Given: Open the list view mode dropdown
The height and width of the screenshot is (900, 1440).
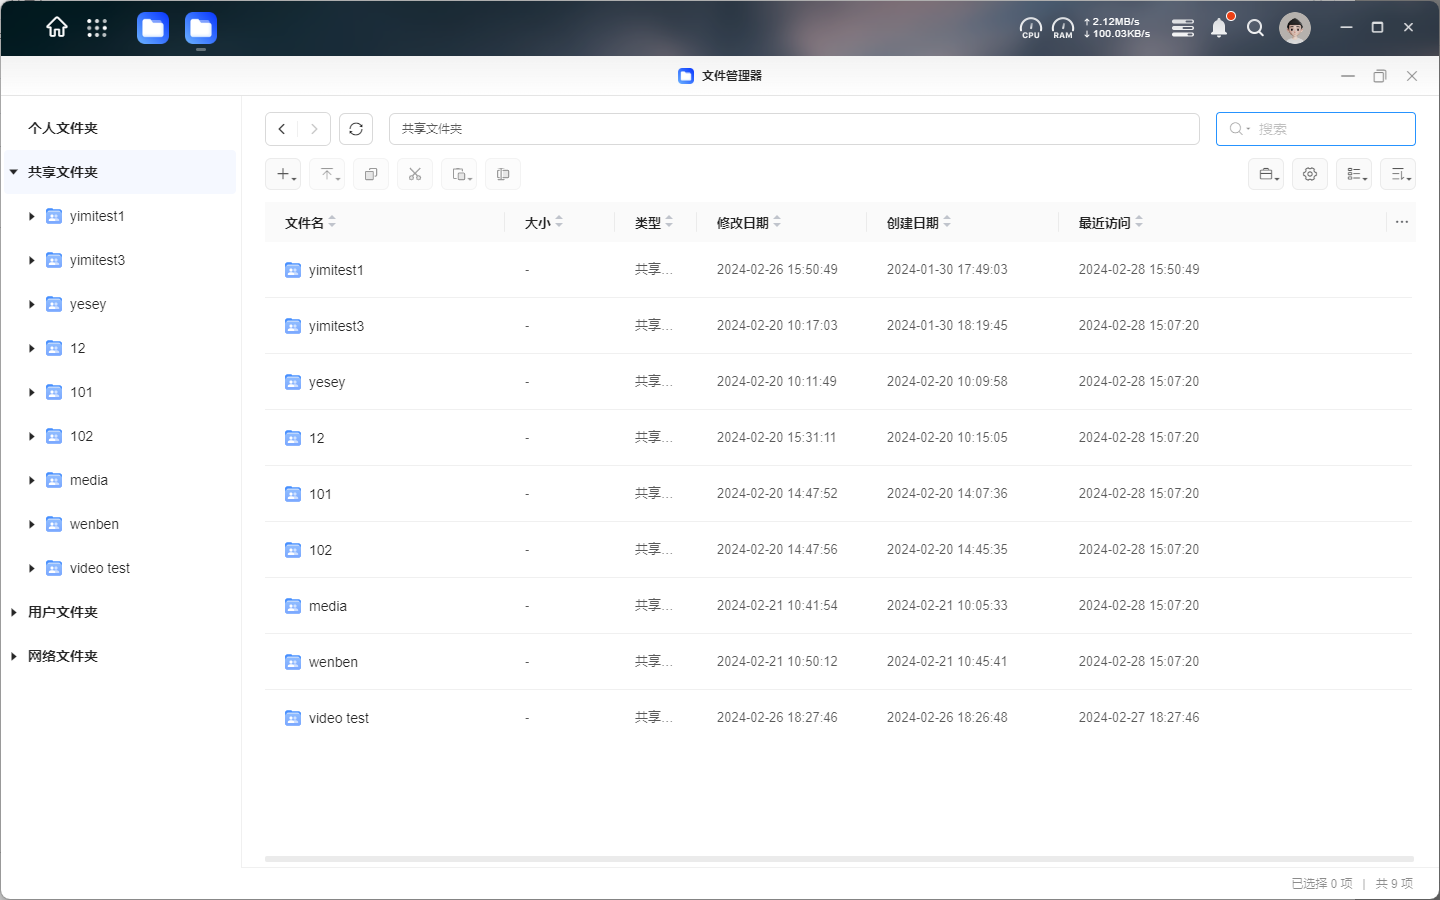Looking at the screenshot, I should coord(1354,174).
